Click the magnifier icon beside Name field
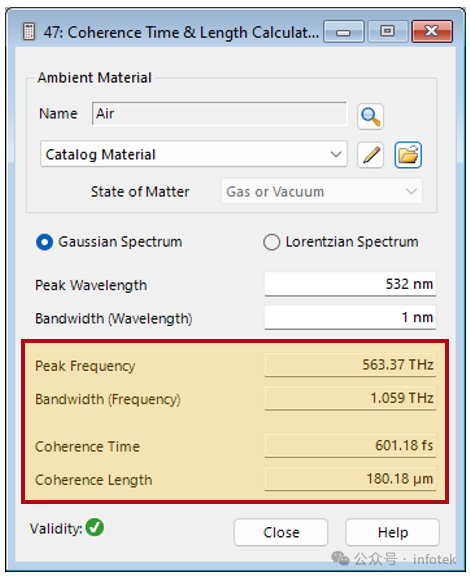The width and height of the screenshot is (470, 578). pyautogui.click(x=370, y=116)
